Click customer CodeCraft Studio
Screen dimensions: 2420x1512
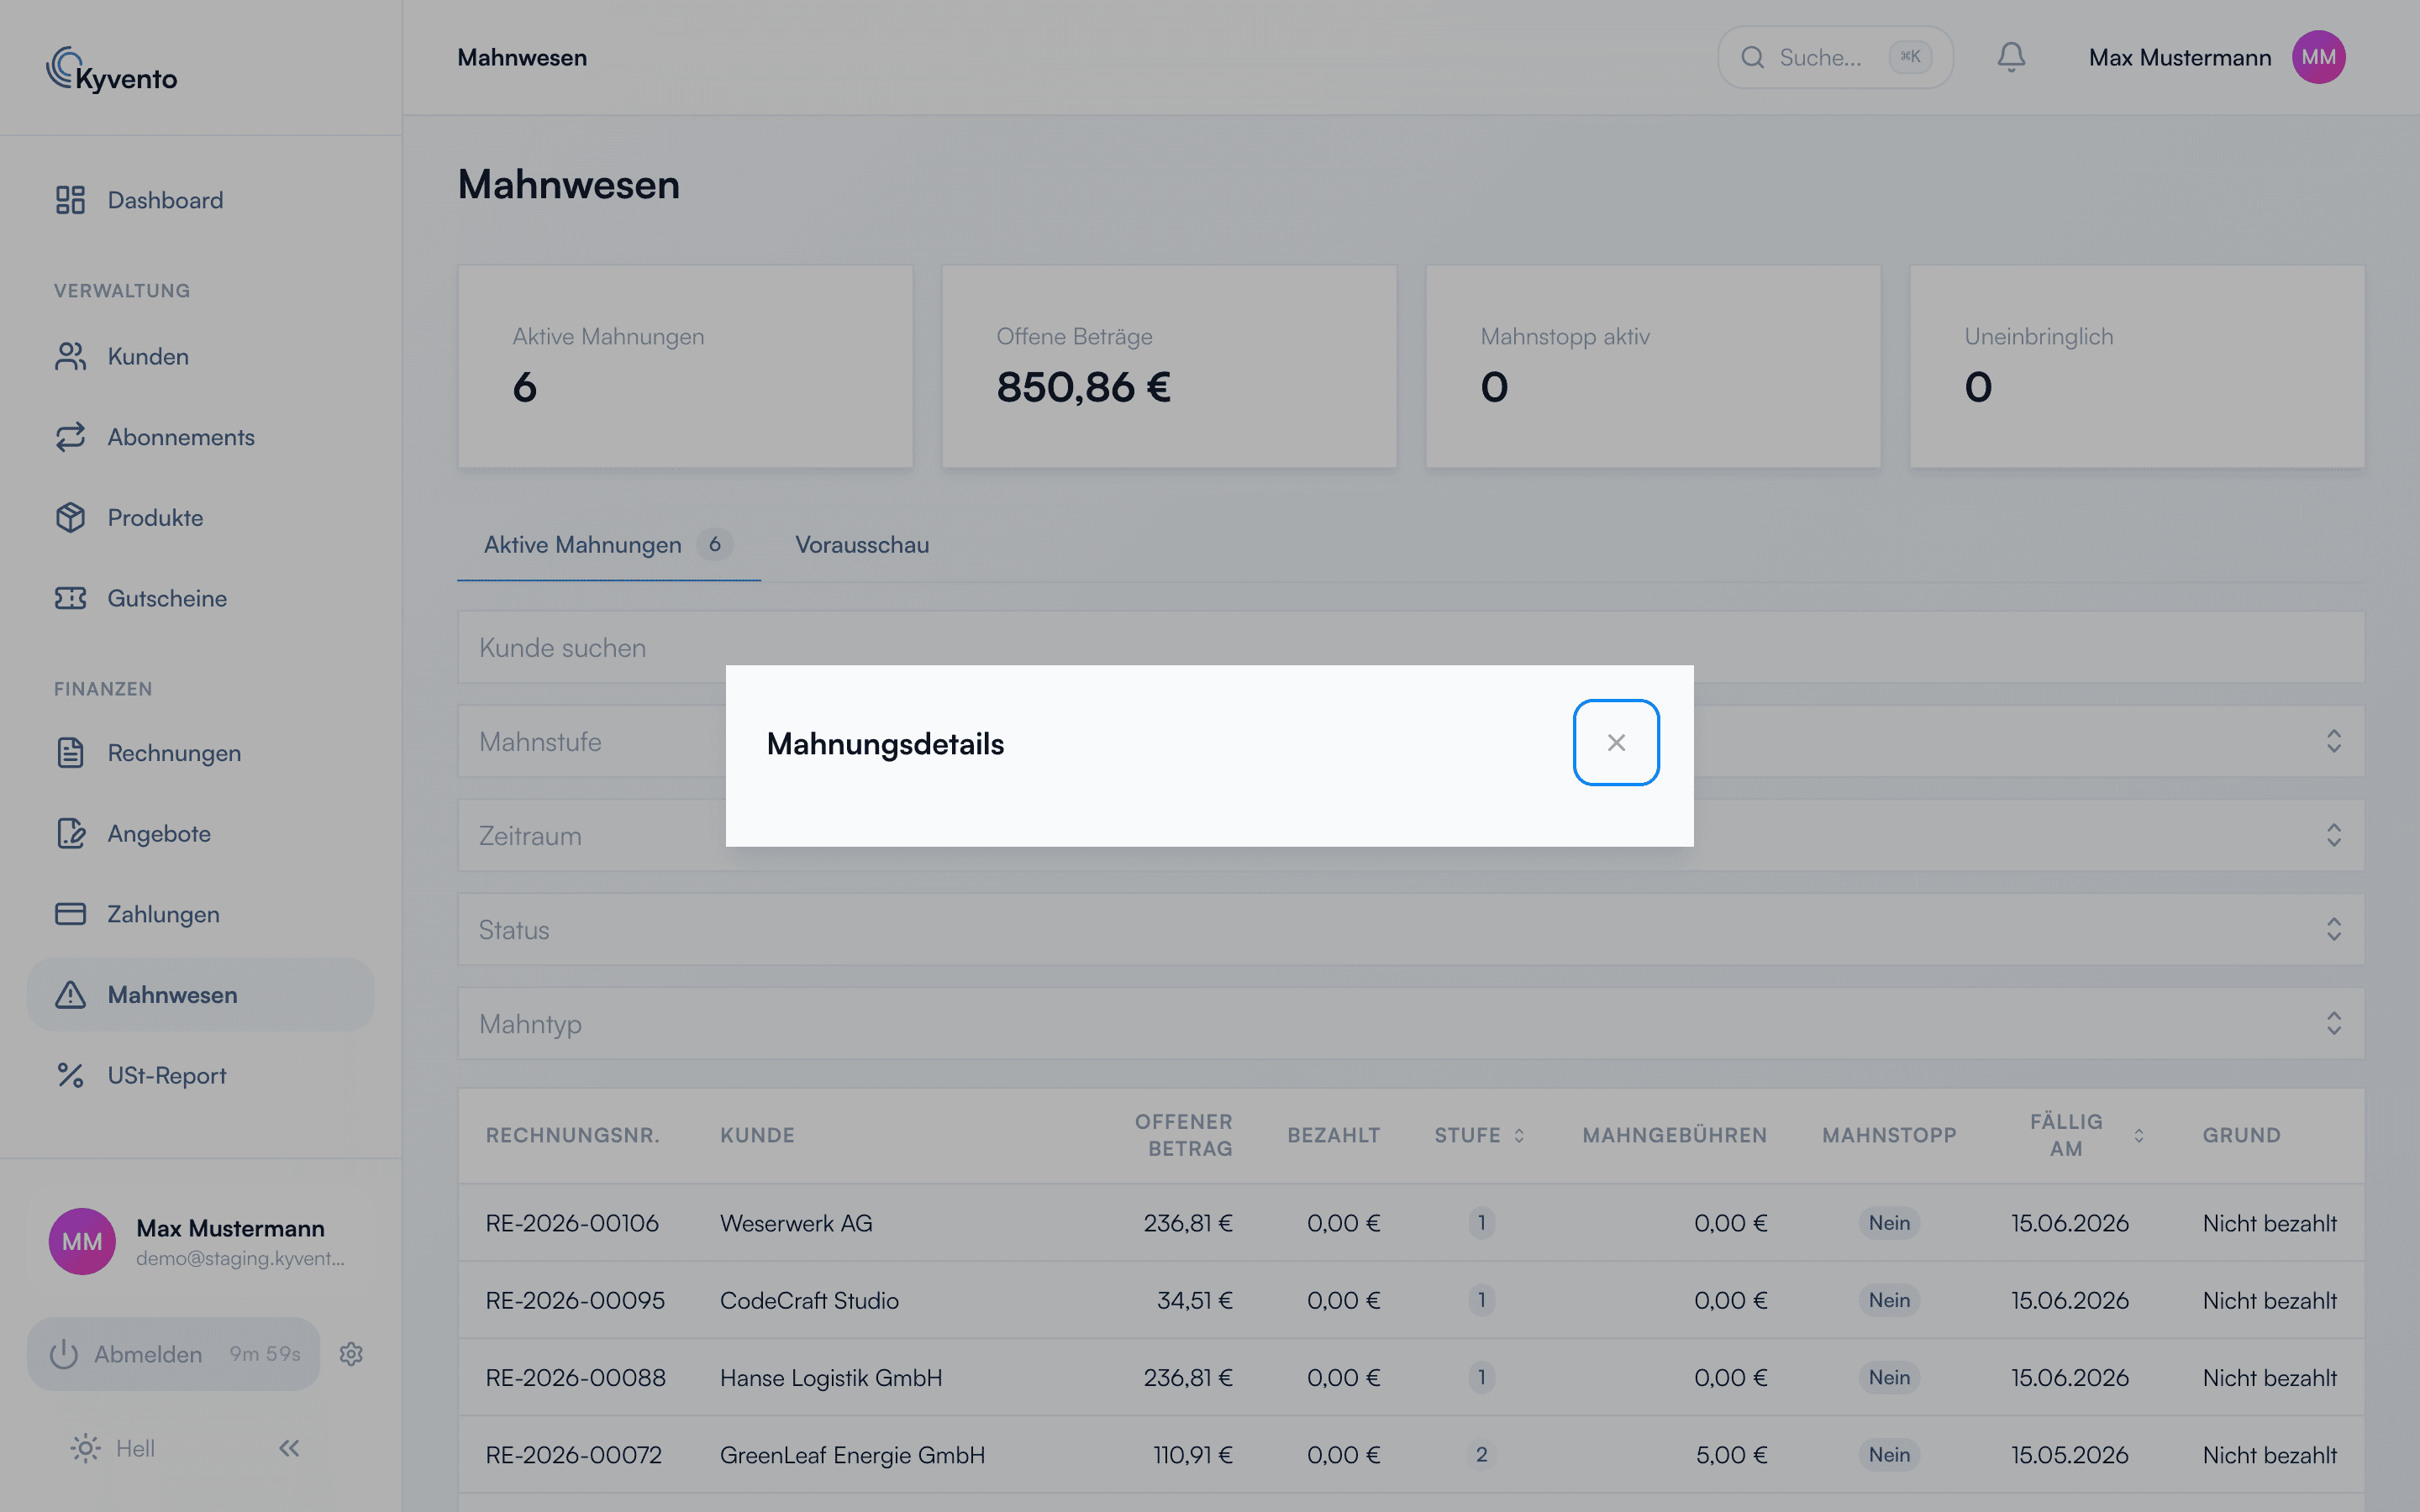[809, 1300]
